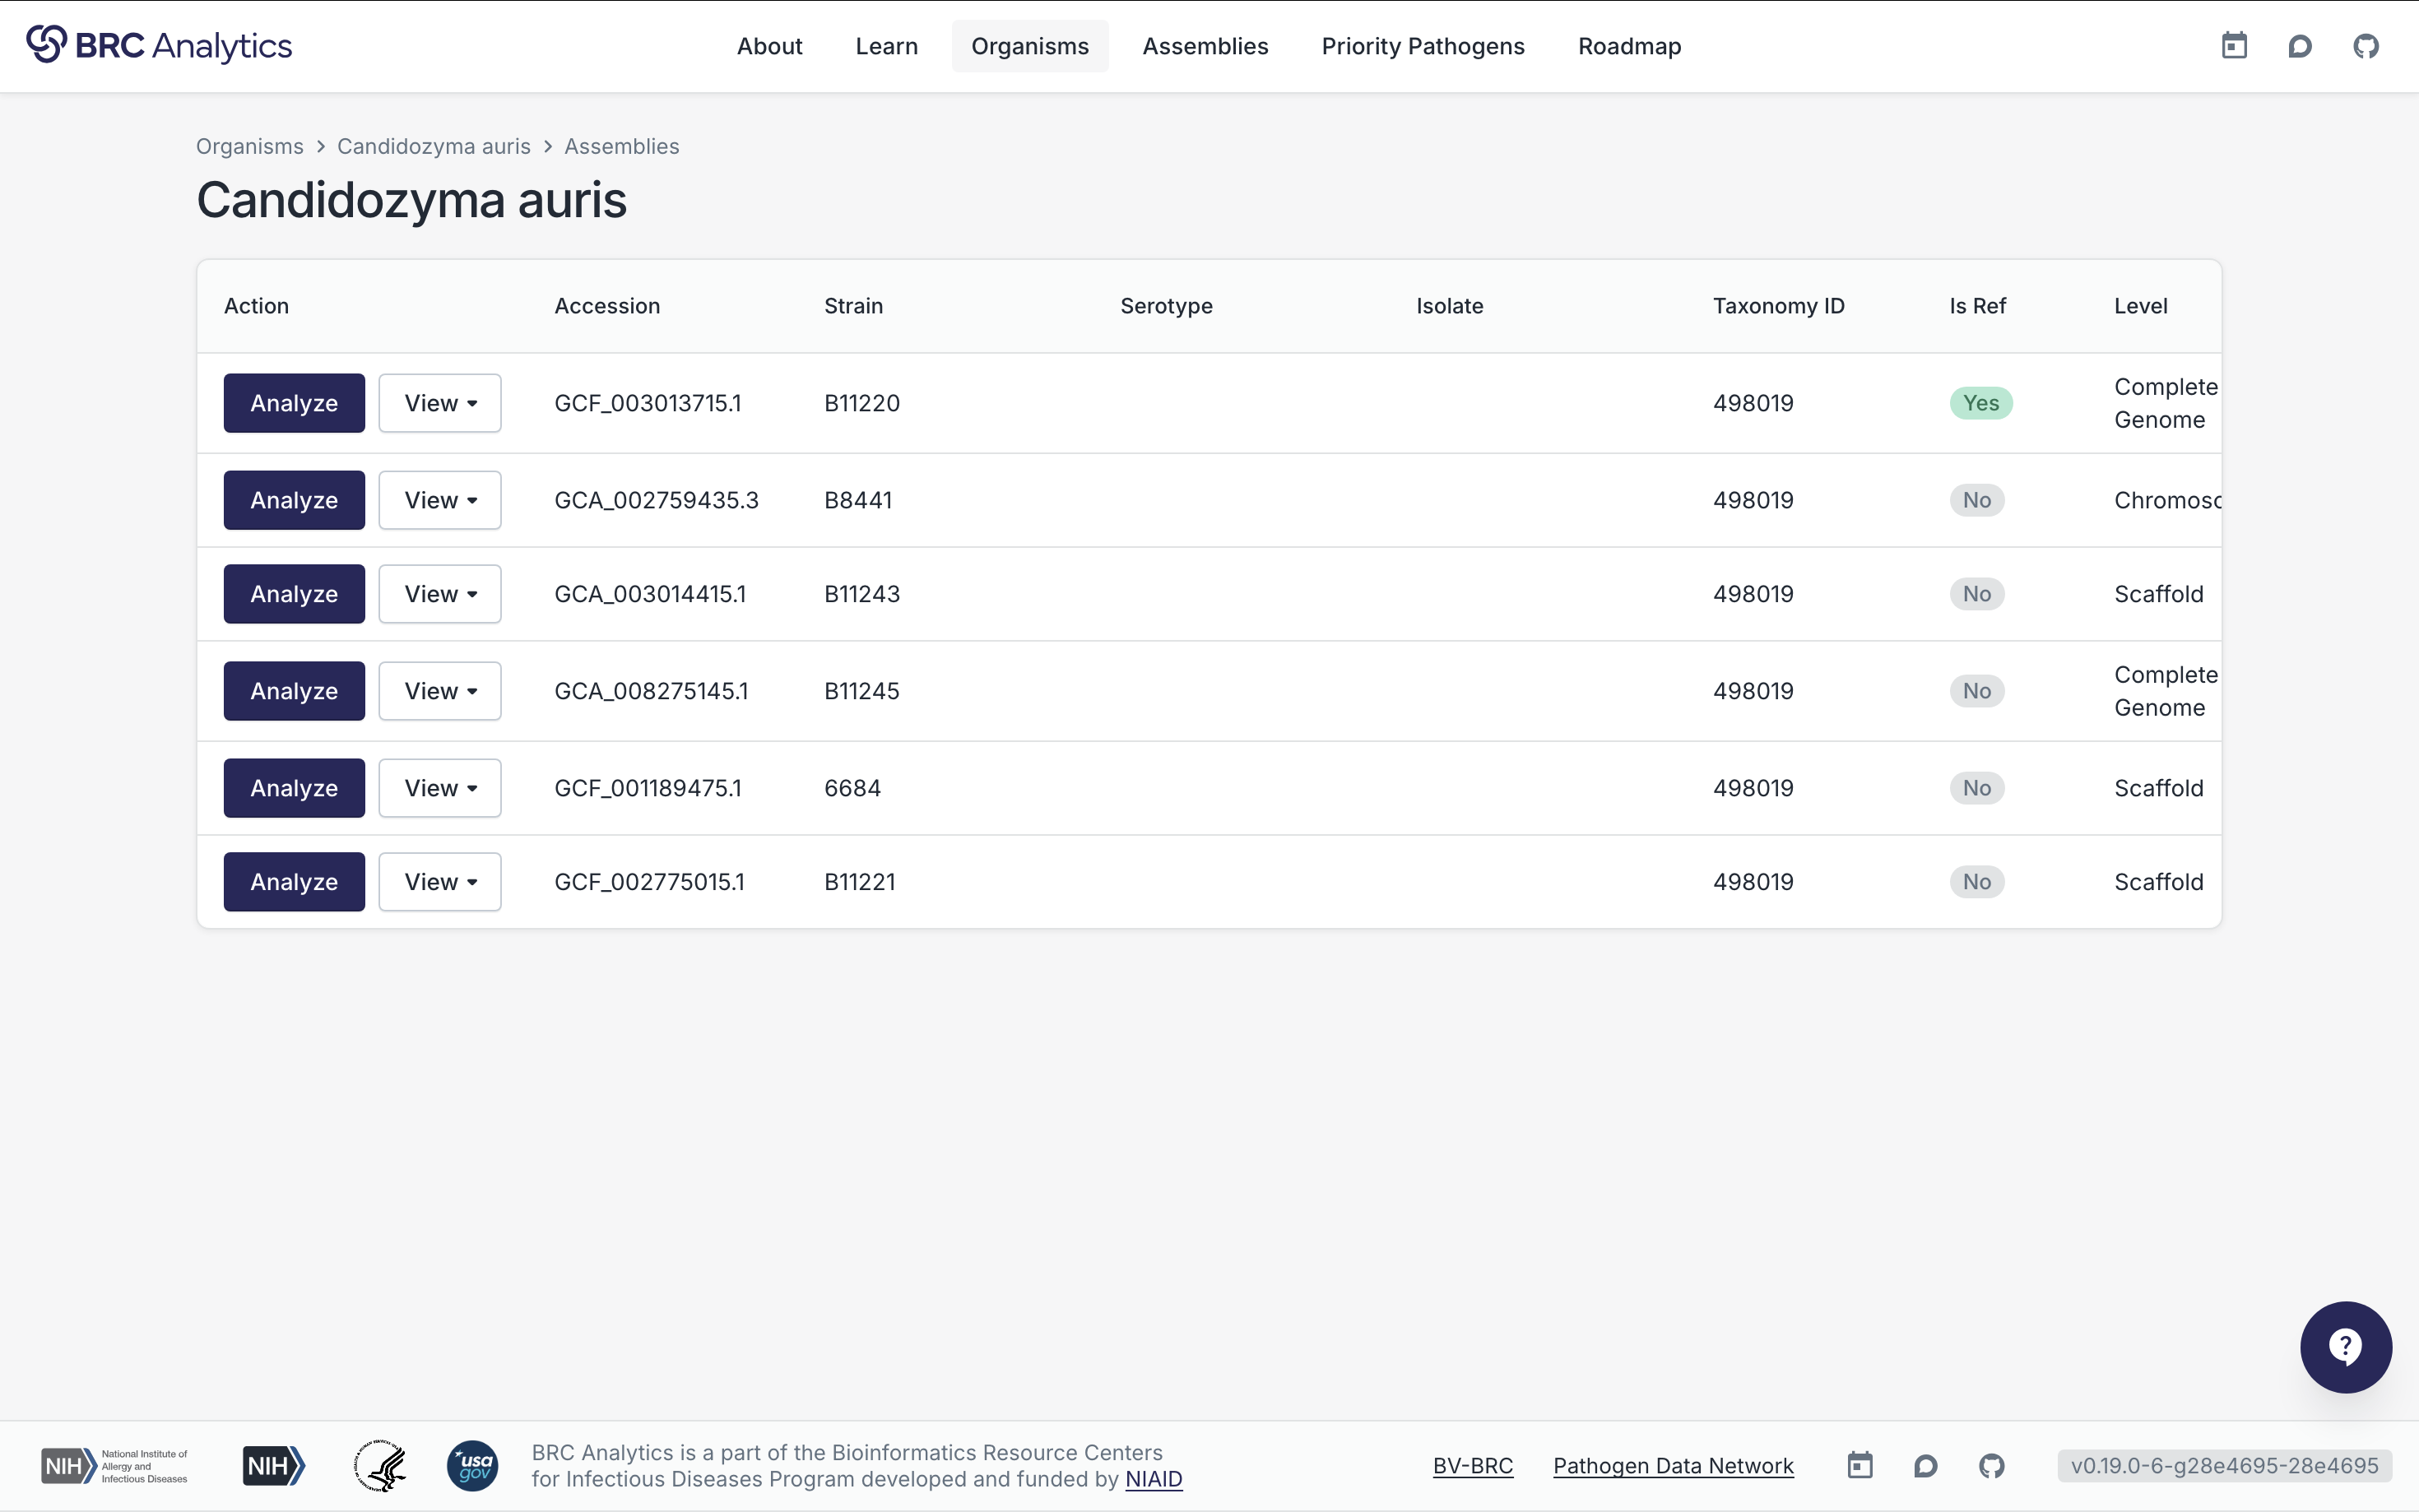Go to the Priority Pathogens menu item
Image resolution: width=2419 pixels, height=1512 pixels.
pyautogui.click(x=1422, y=46)
